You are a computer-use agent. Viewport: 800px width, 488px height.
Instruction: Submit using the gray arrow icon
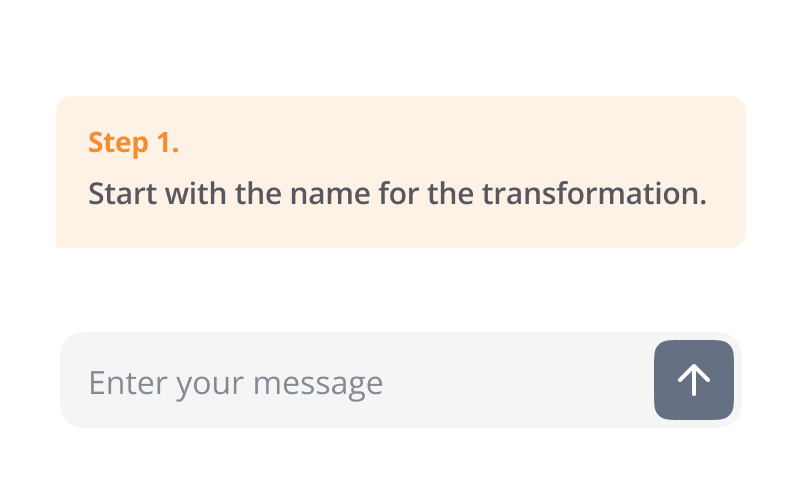[x=694, y=380]
